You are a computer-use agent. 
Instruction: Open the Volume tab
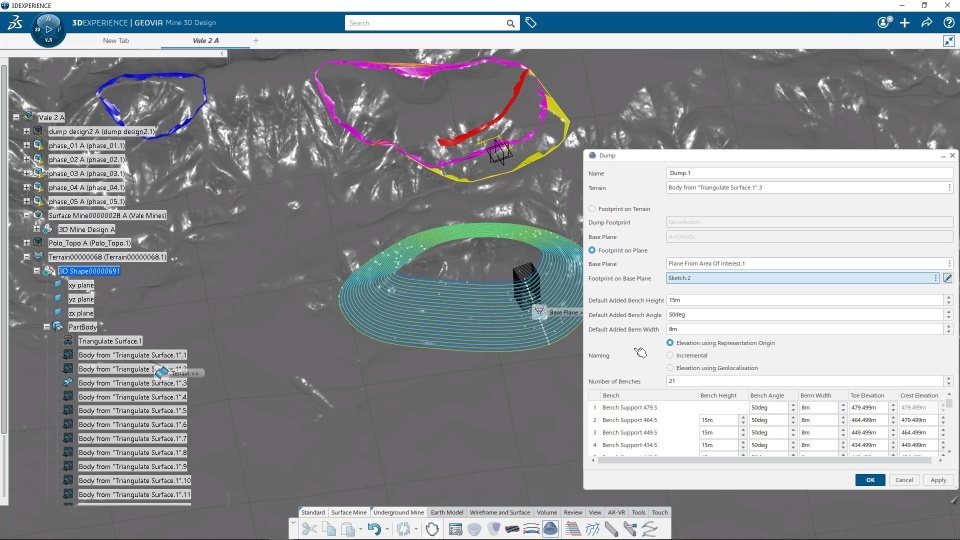pos(547,512)
